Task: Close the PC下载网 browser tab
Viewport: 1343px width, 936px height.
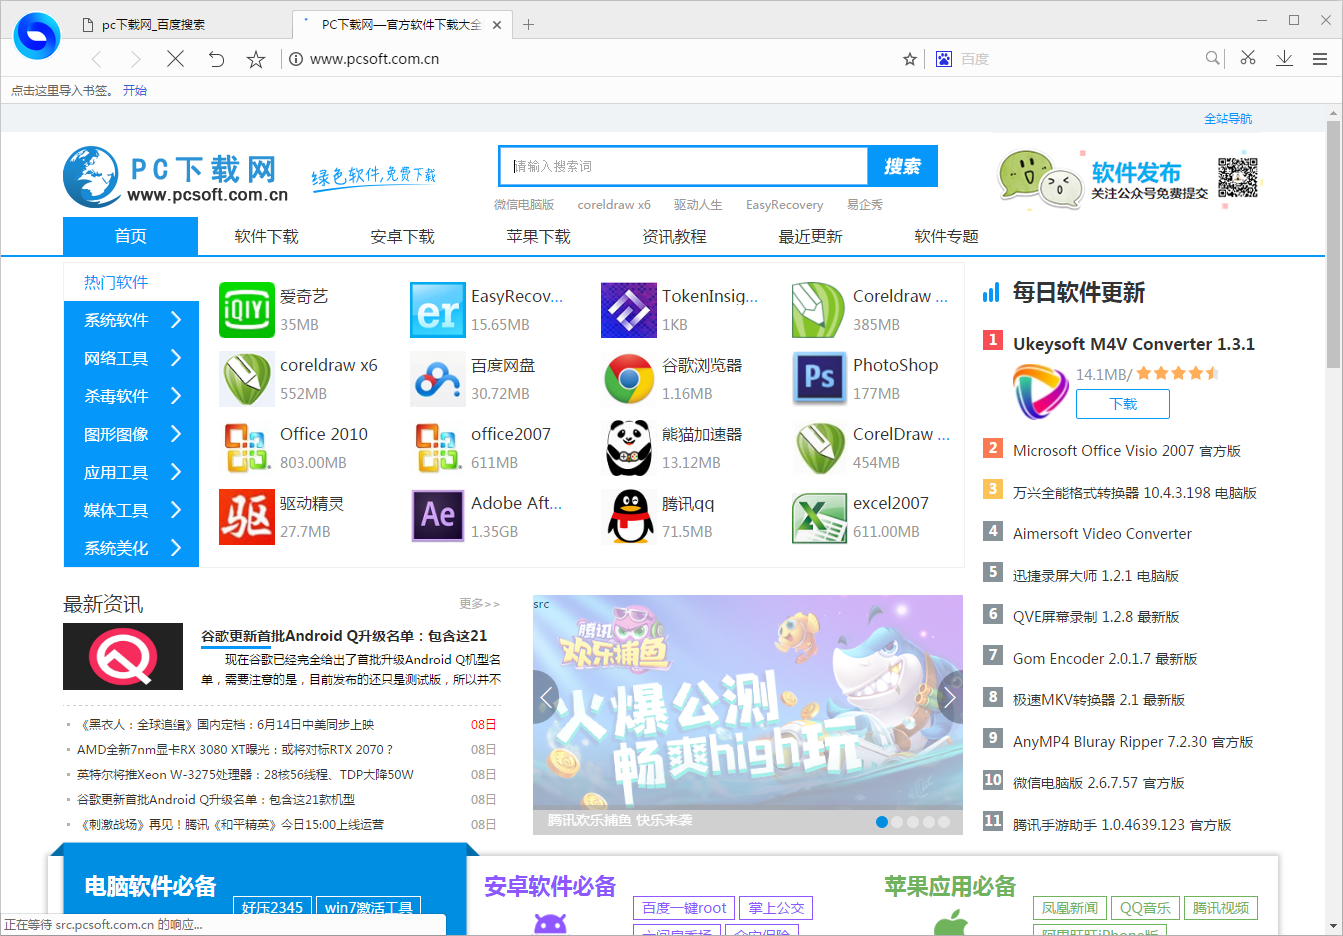Action: [498, 25]
